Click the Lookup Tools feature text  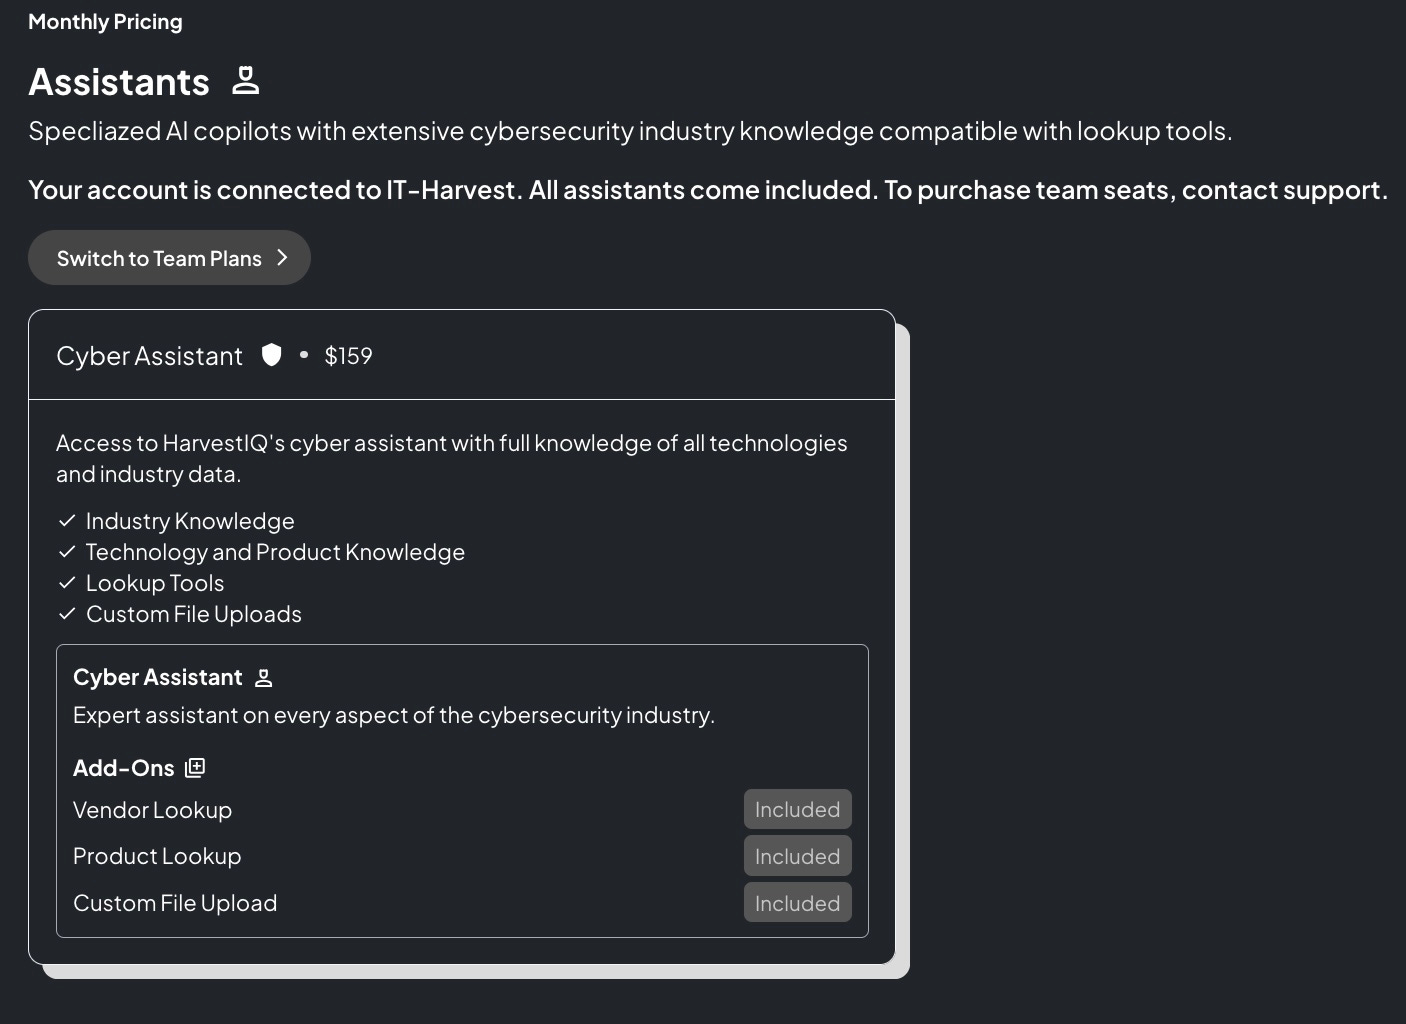155,583
